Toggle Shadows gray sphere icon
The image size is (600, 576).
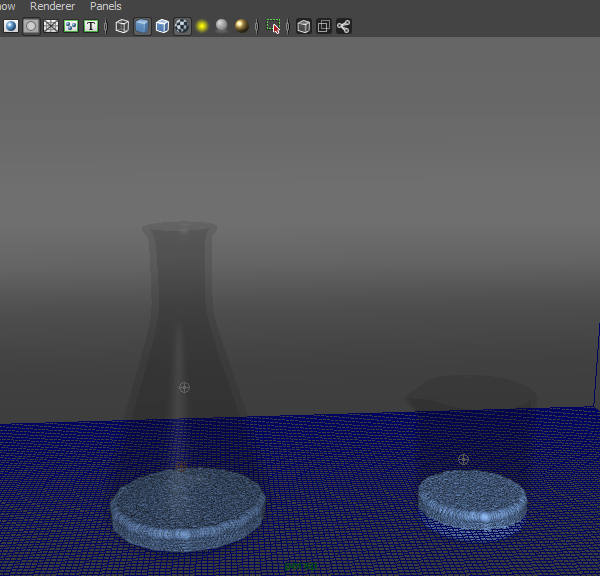click(222, 26)
